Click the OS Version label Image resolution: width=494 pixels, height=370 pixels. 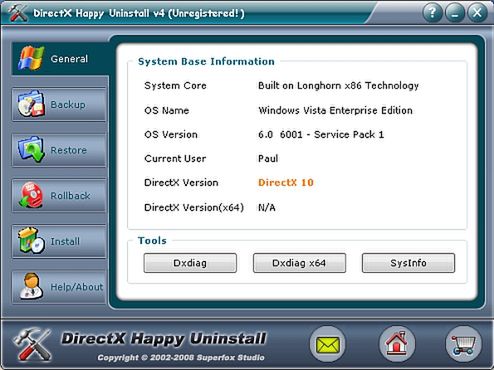click(171, 135)
